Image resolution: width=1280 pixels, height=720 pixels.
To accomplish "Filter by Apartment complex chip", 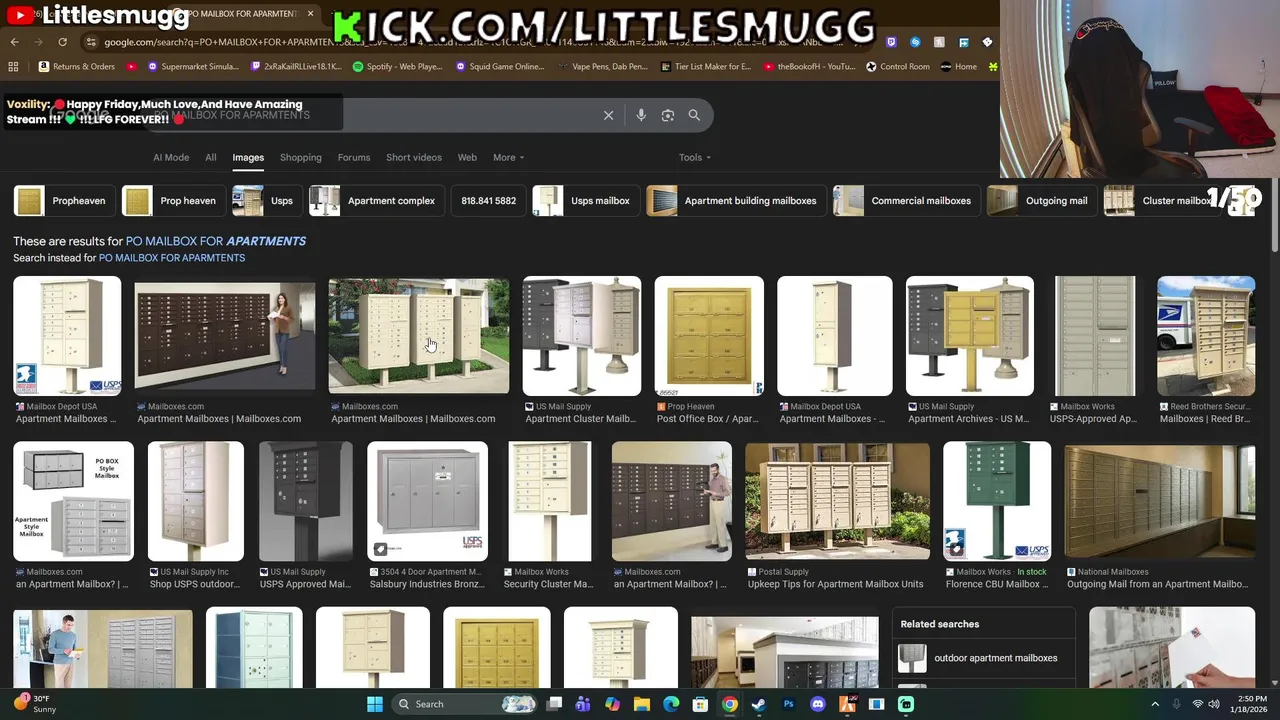I will (376, 201).
